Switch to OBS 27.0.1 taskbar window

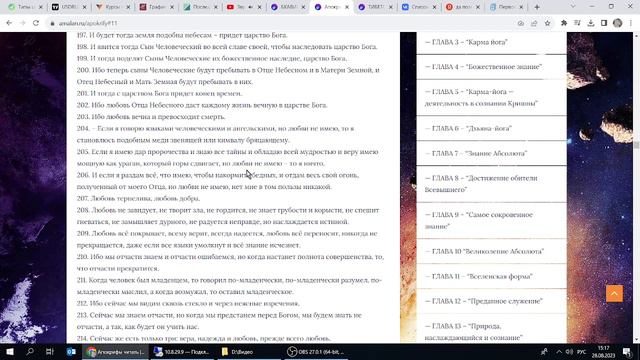pyautogui.click(x=315, y=351)
